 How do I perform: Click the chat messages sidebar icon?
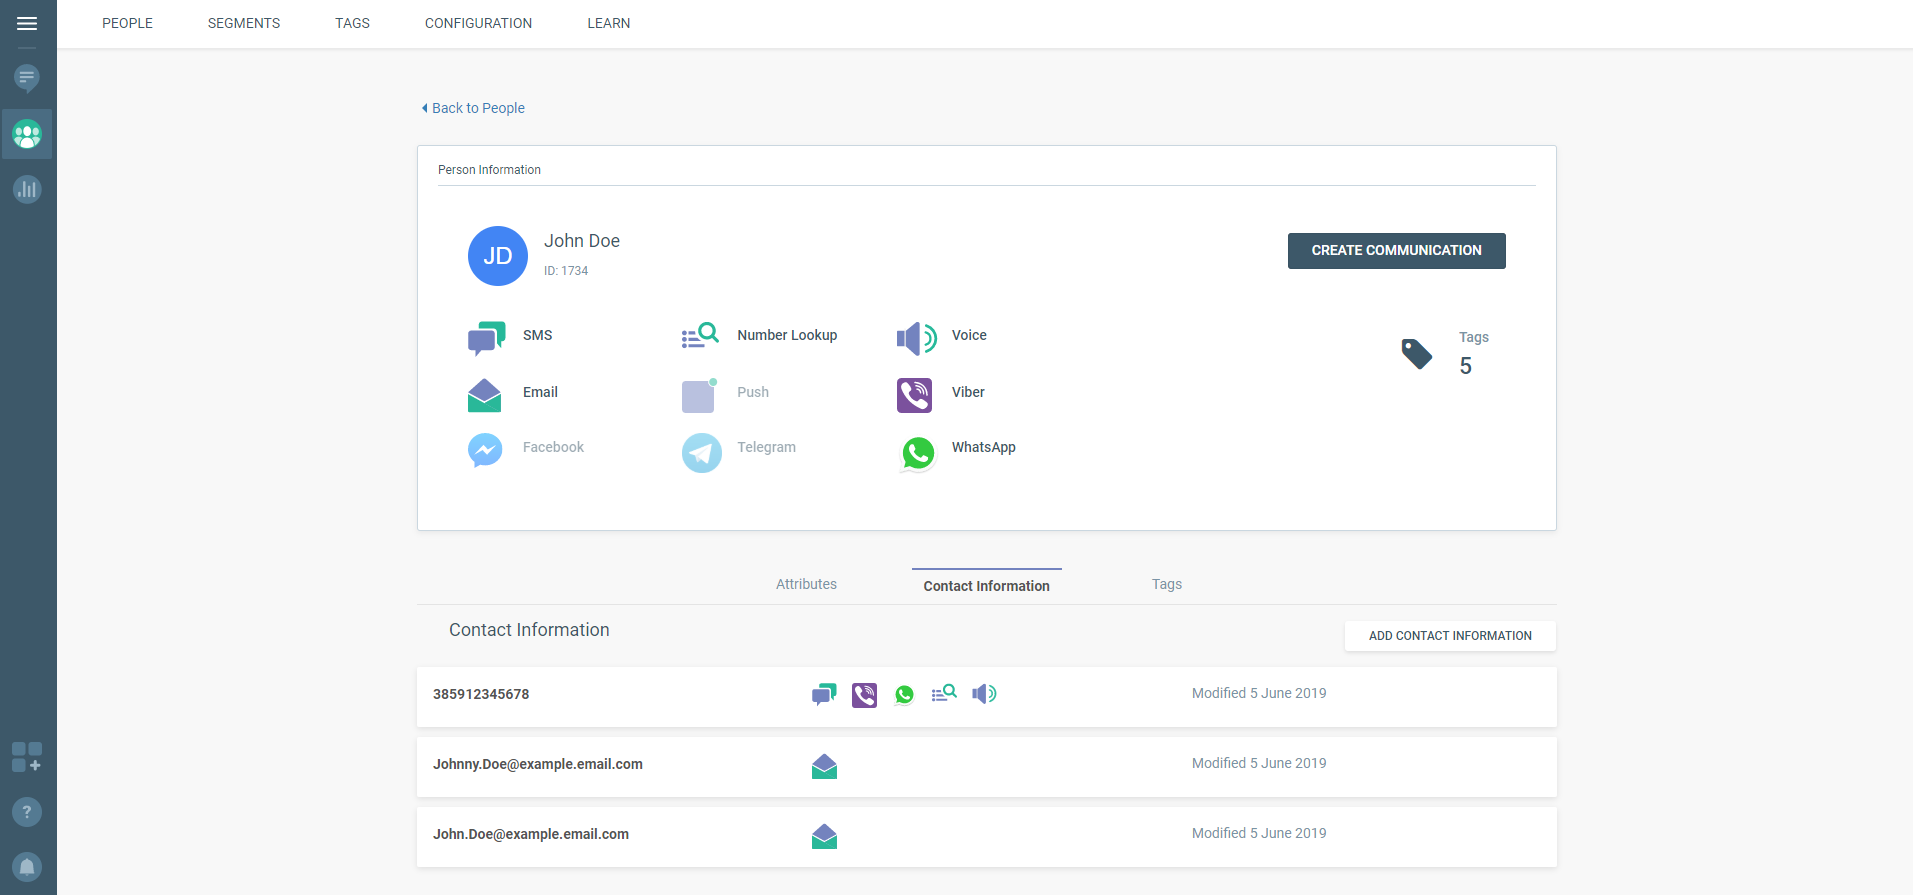point(27,78)
